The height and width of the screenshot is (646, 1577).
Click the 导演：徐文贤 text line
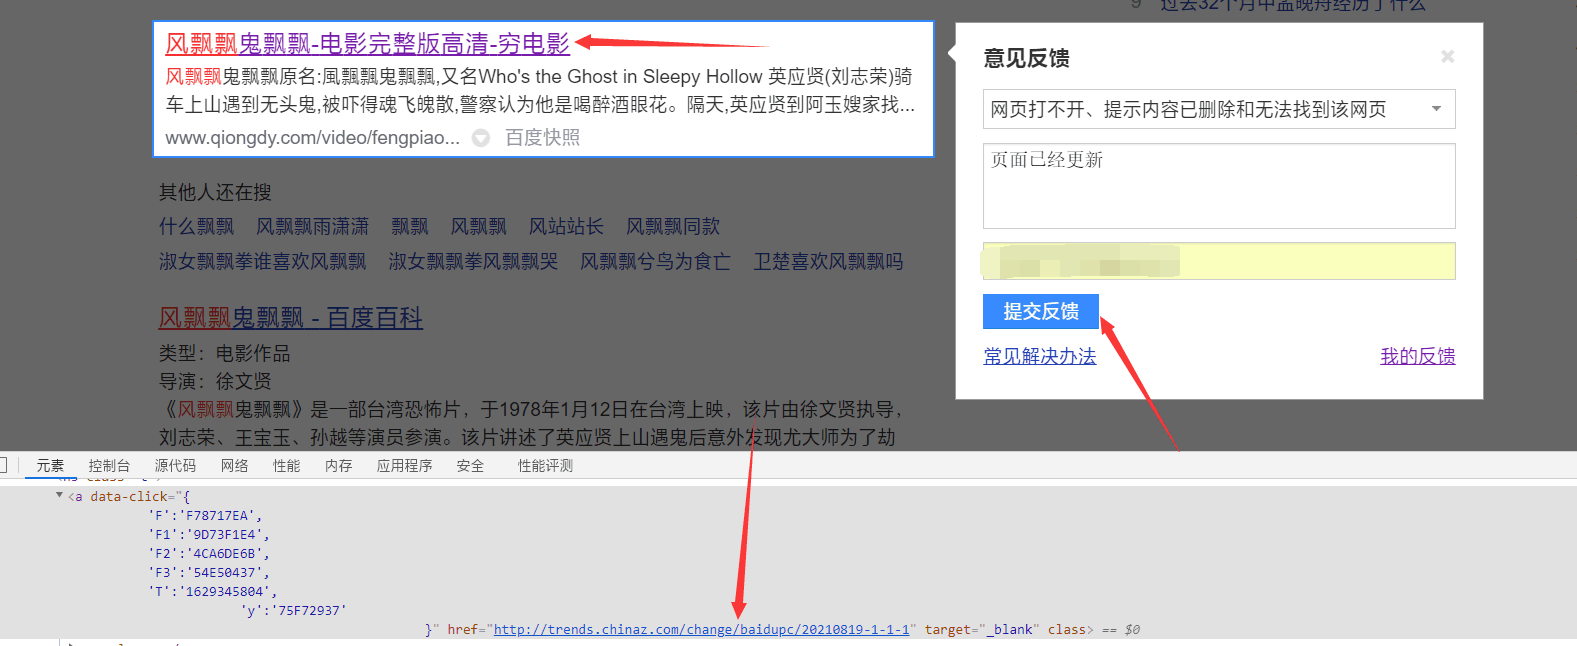215,382
